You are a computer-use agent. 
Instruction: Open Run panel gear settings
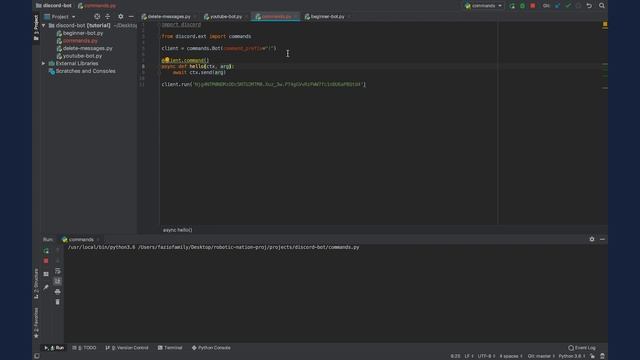tap(592, 240)
